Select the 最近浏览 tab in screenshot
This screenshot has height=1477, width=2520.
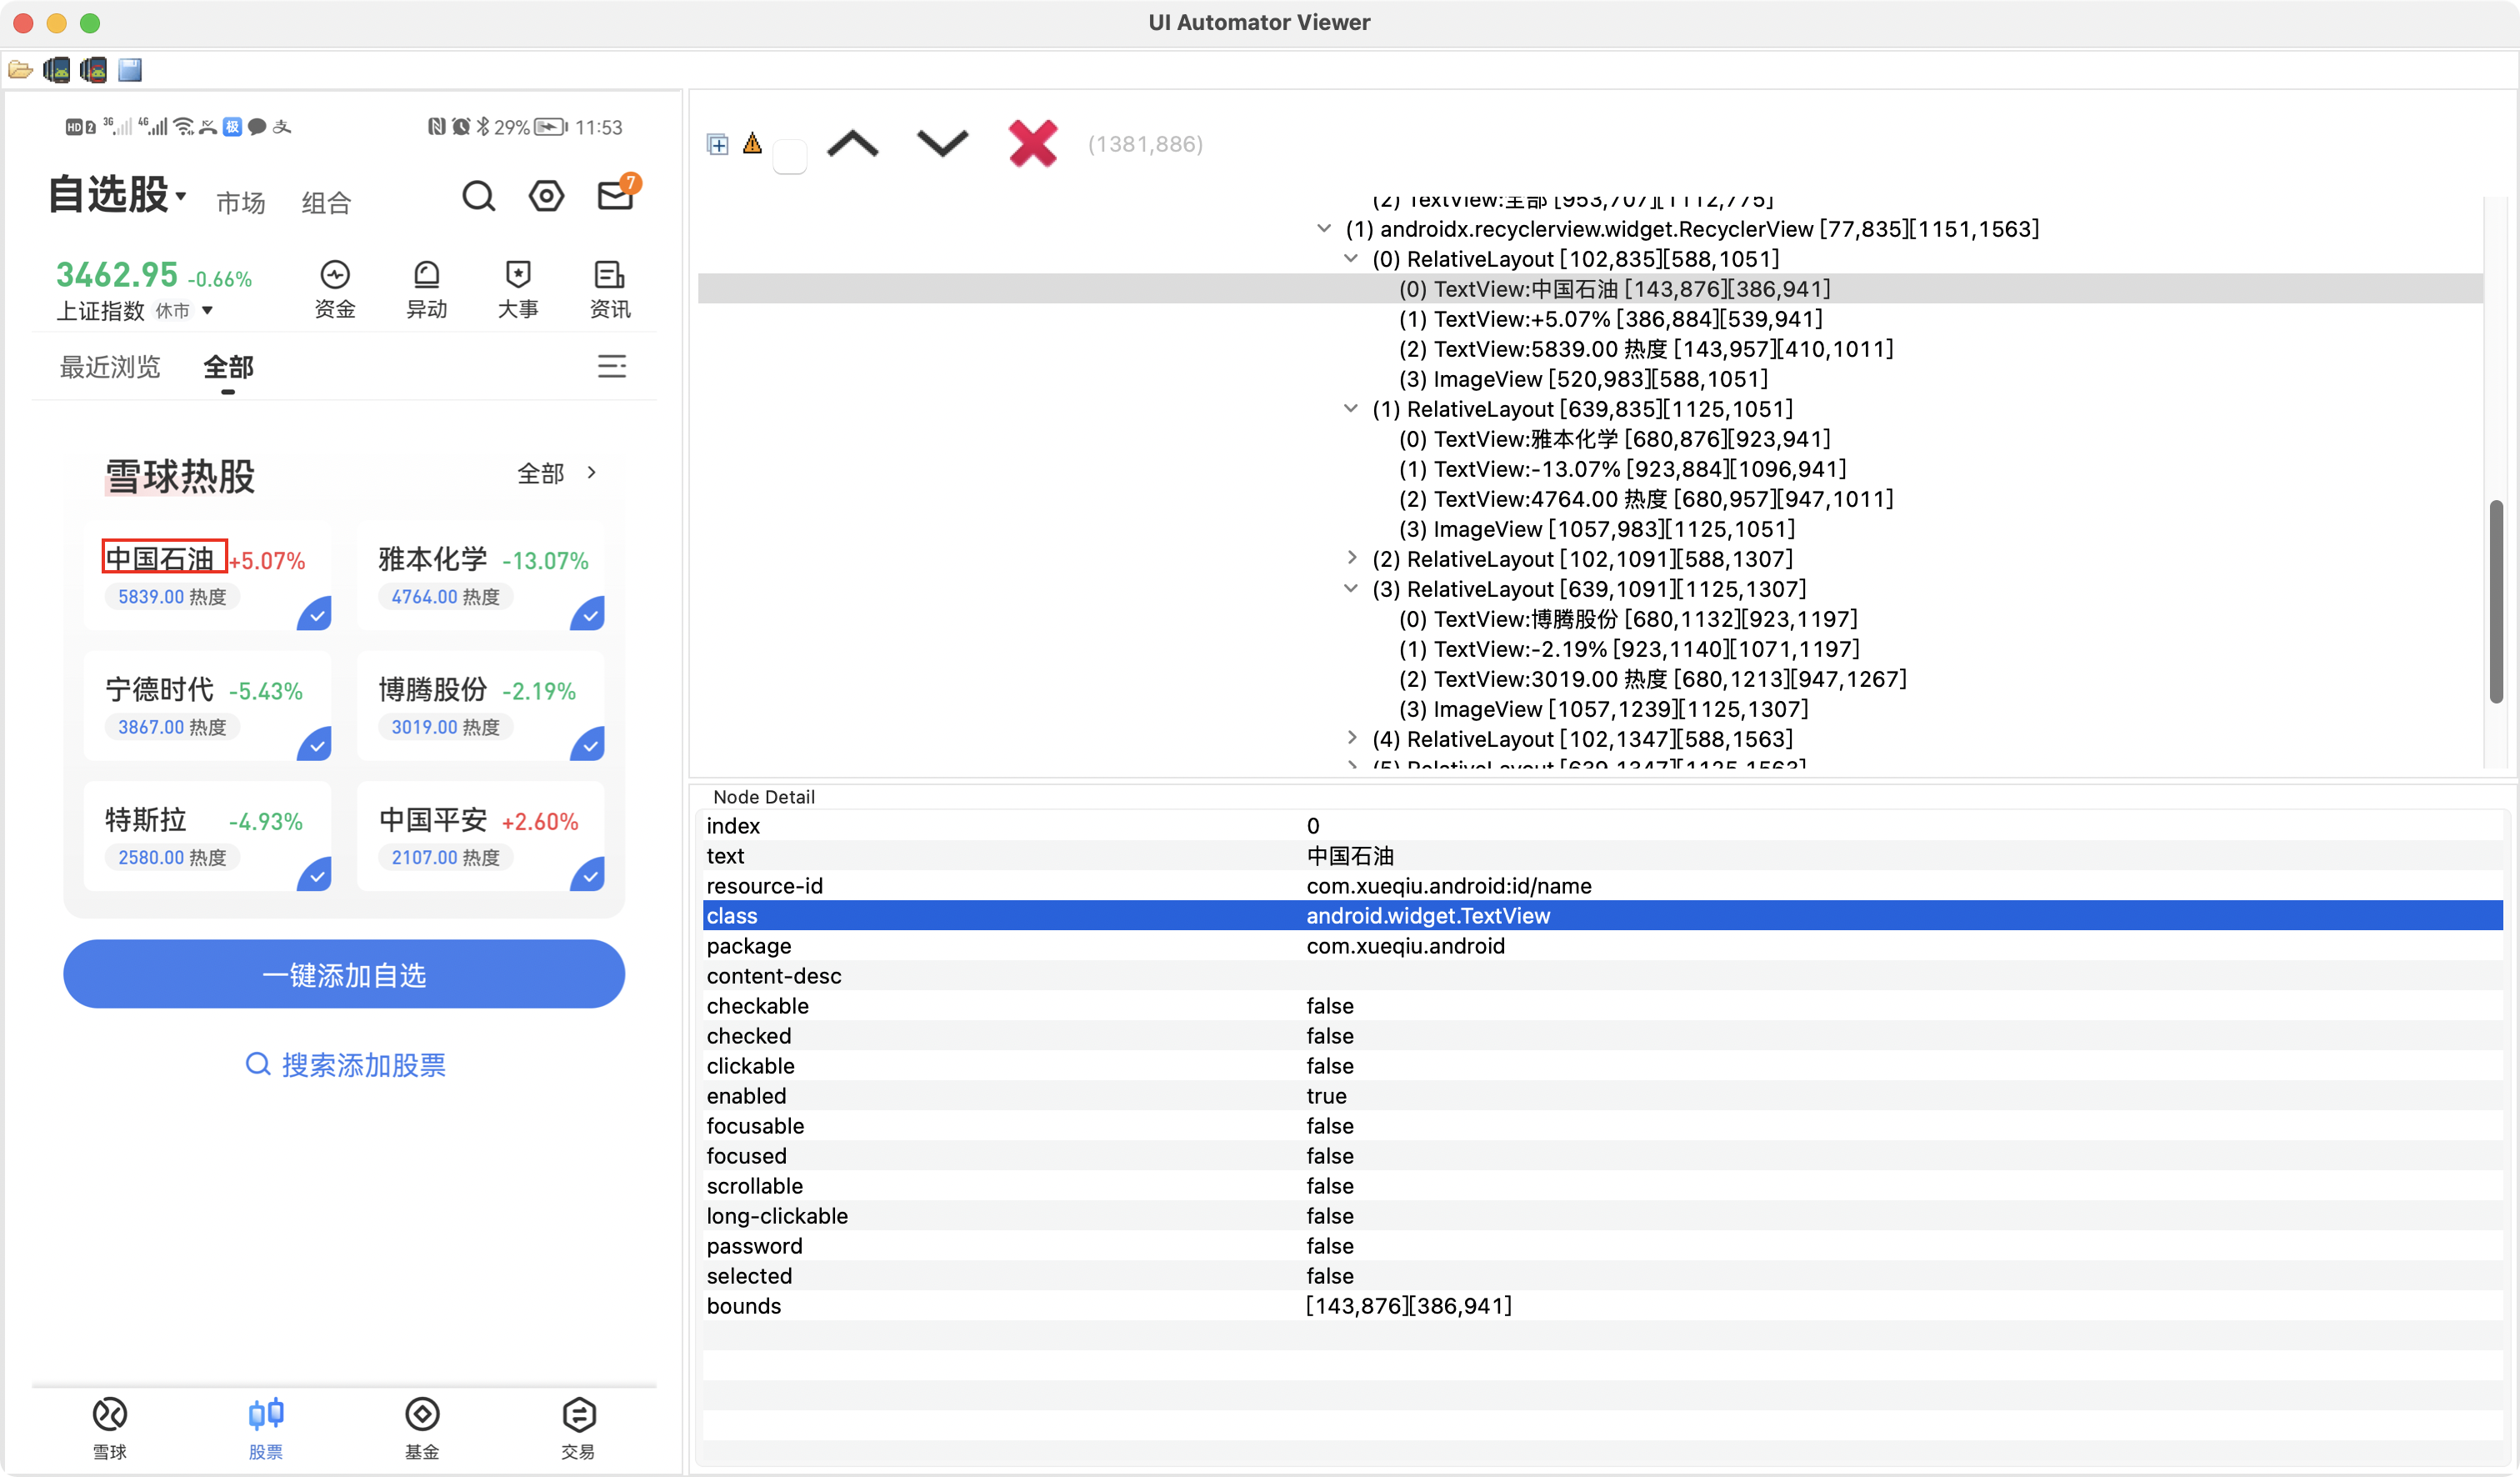(110, 367)
